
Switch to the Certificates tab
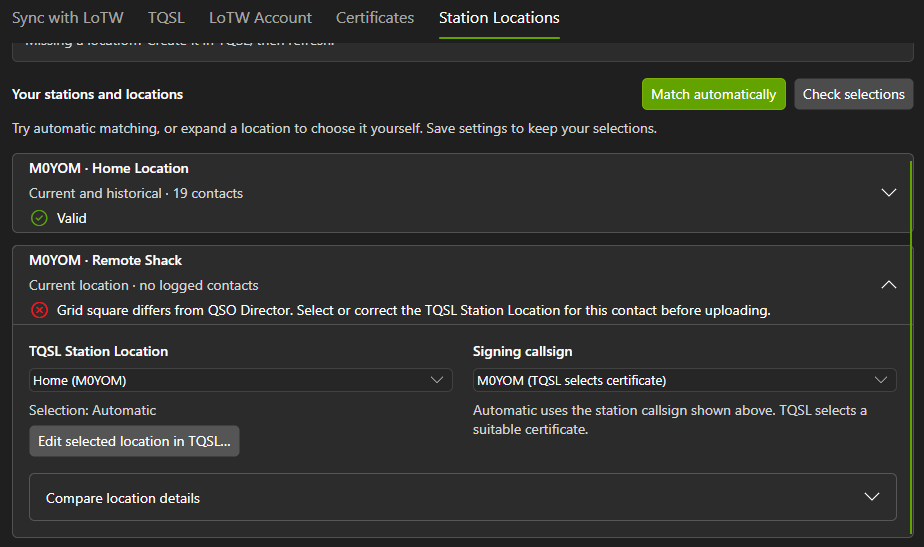[375, 18]
